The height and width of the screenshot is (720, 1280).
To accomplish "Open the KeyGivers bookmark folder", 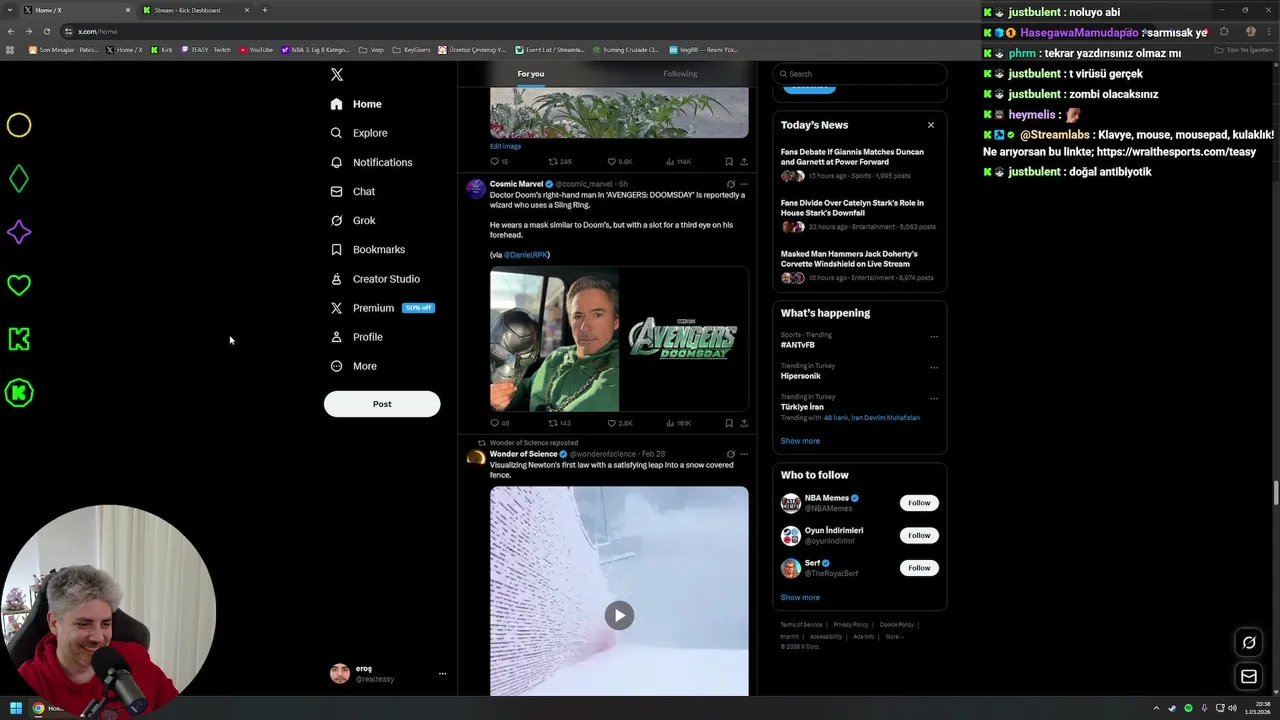I will point(412,50).
